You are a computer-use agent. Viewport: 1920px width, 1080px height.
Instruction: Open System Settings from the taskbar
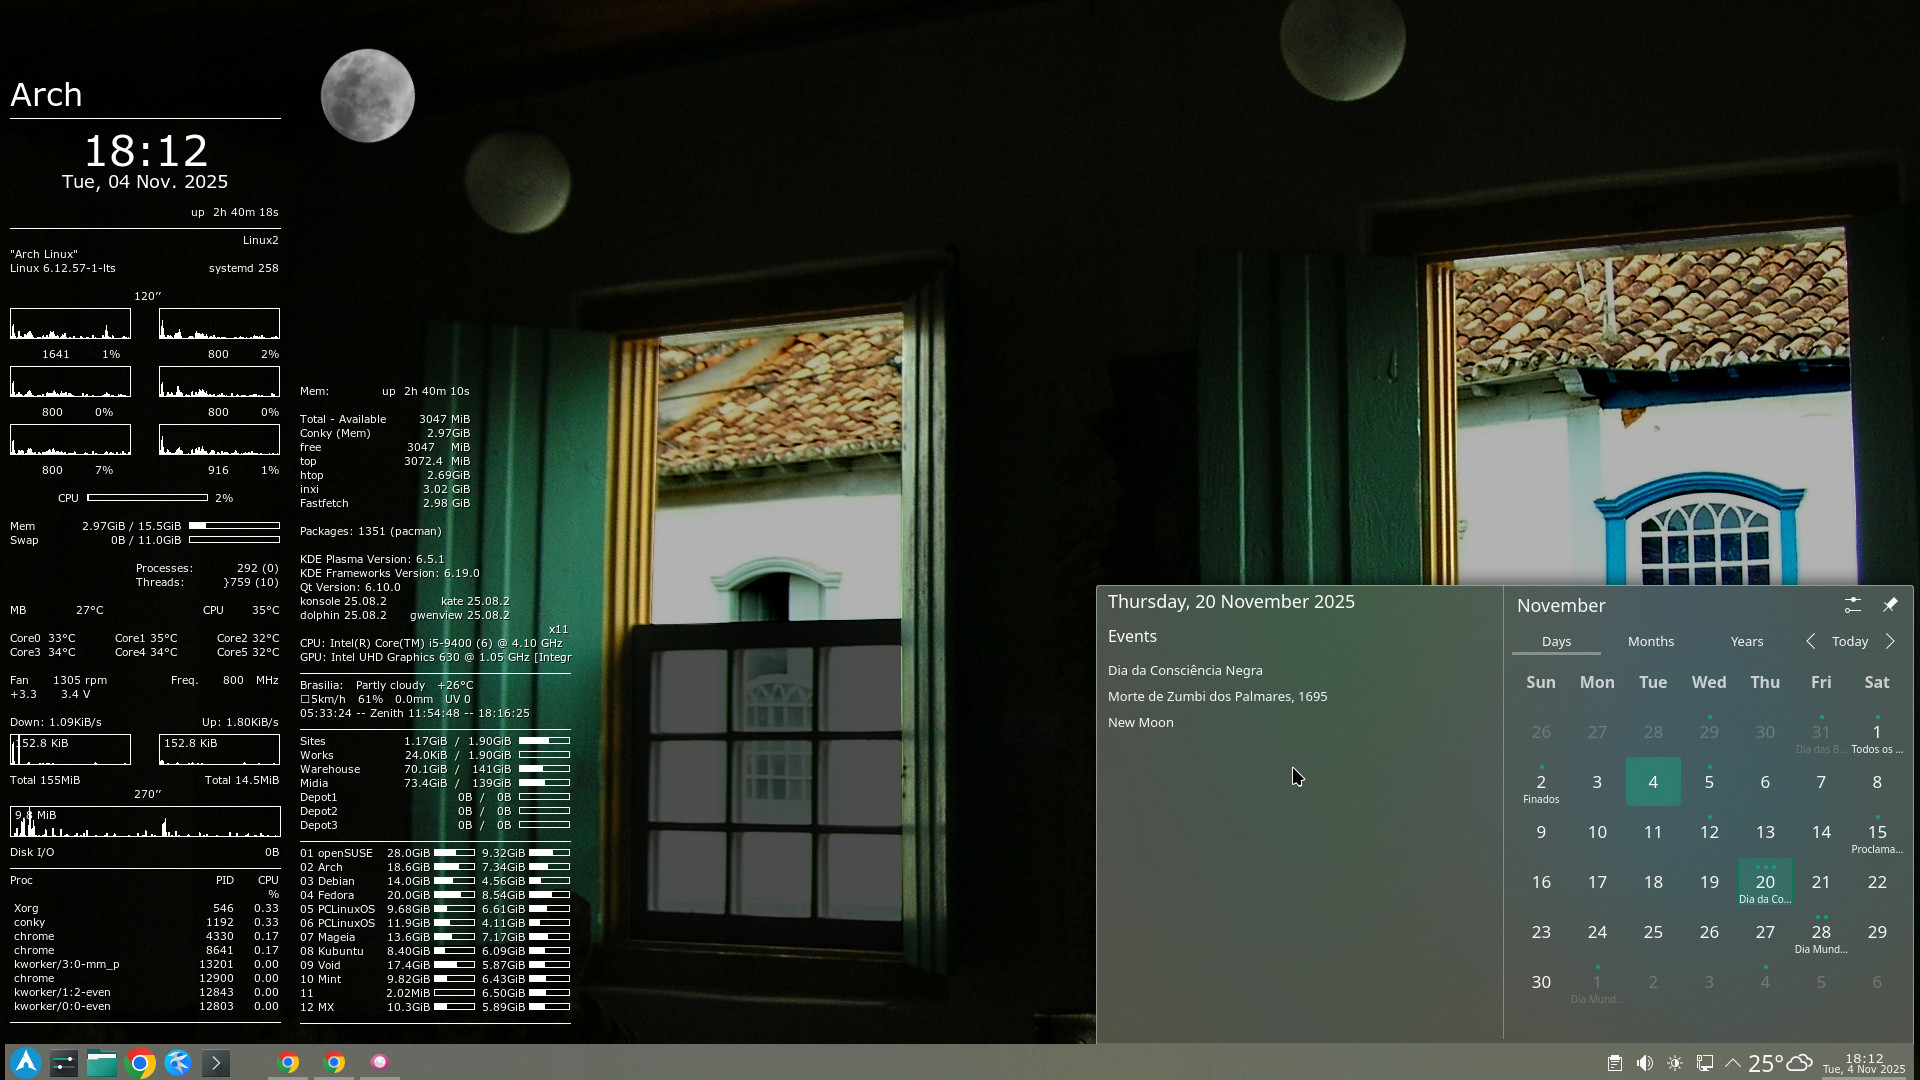pyautogui.click(x=64, y=1063)
